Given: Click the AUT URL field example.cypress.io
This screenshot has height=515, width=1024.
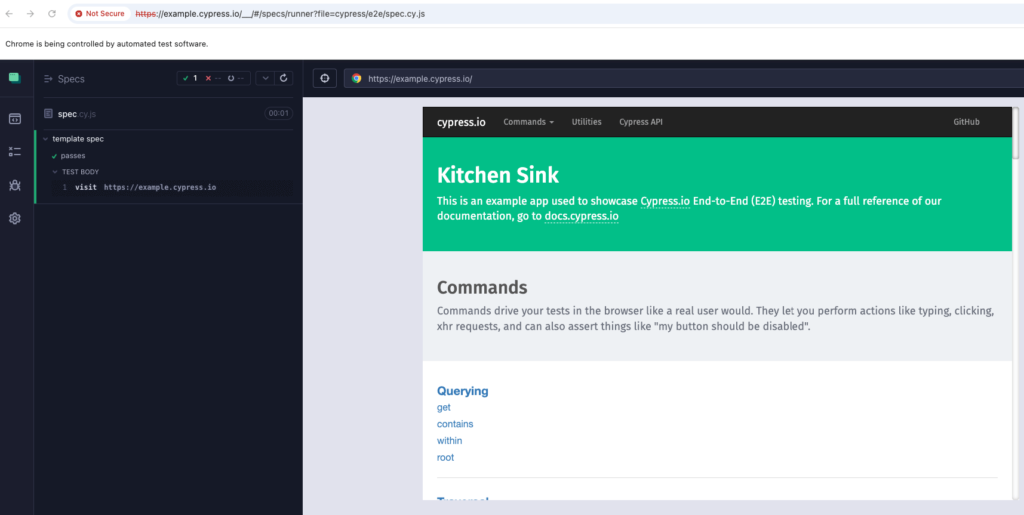Looking at the screenshot, I should 684,78.
